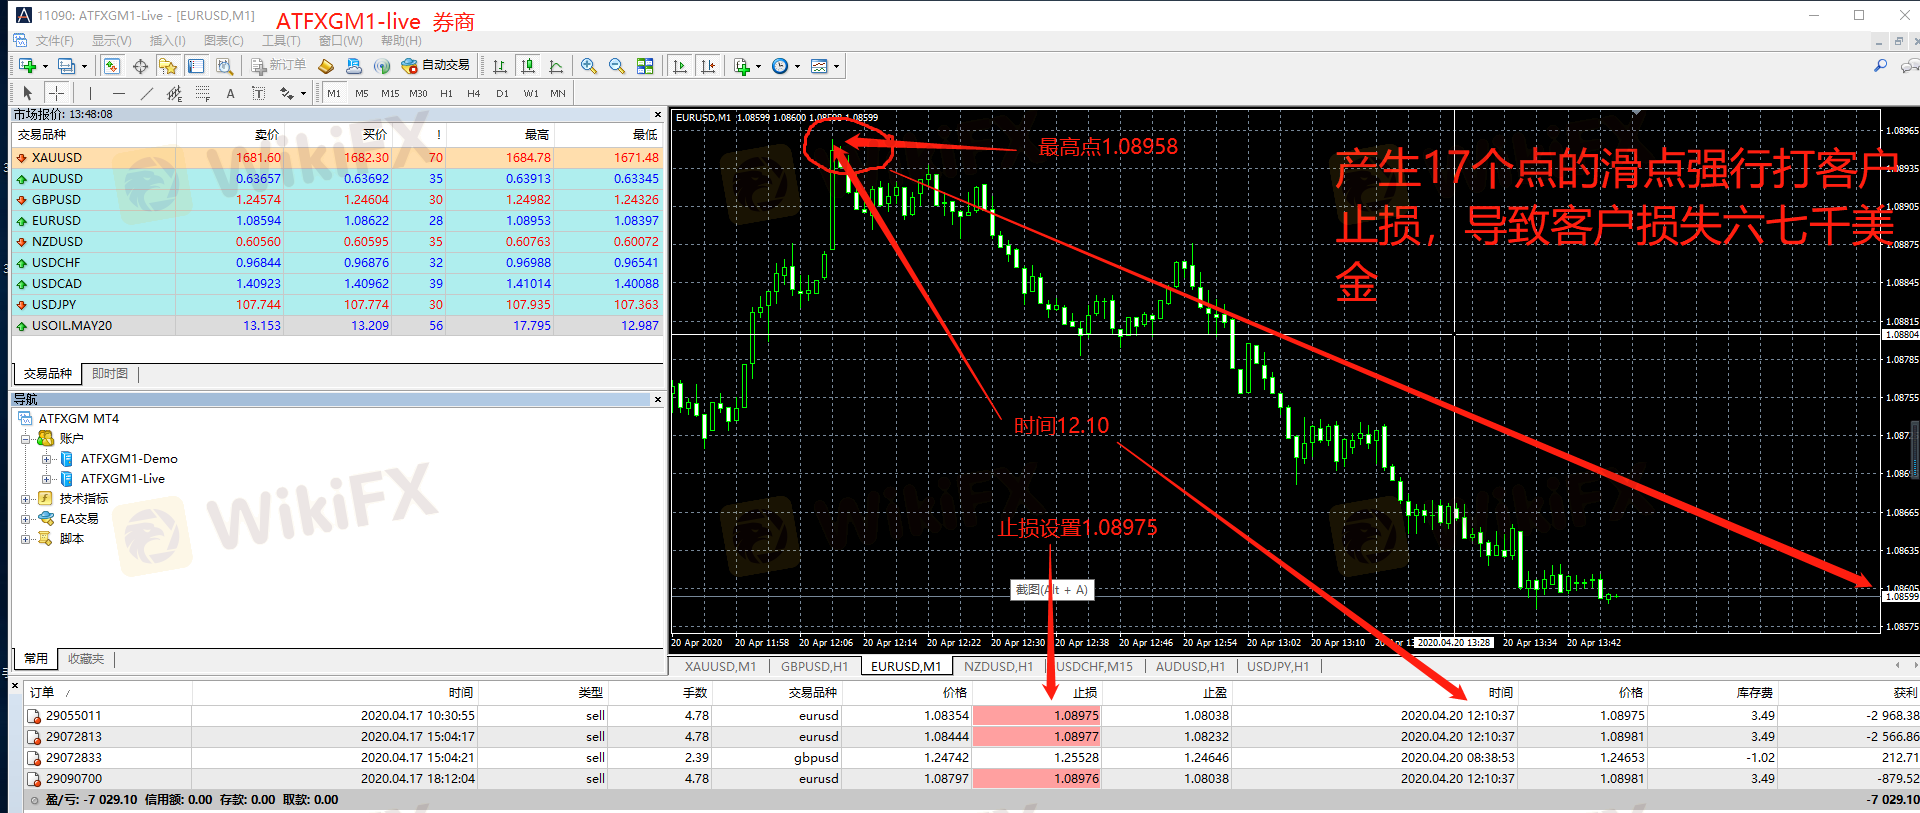Sort the 订单 column header
The height and width of the screenshot is (813, 1920).
(108, 692)
